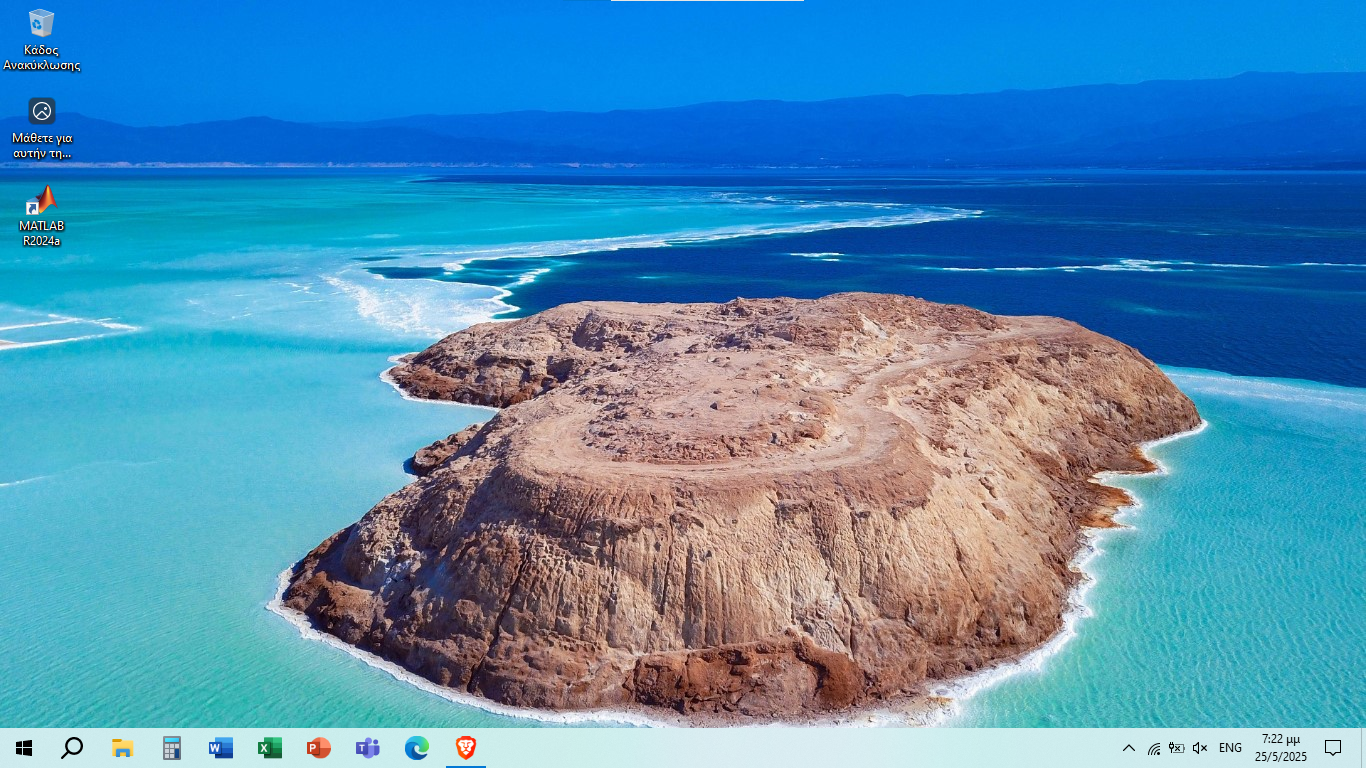Launch Microsoft Excel from the taskbar
The height and width of the screenshot is (768, 1366).
pos(269,748)
